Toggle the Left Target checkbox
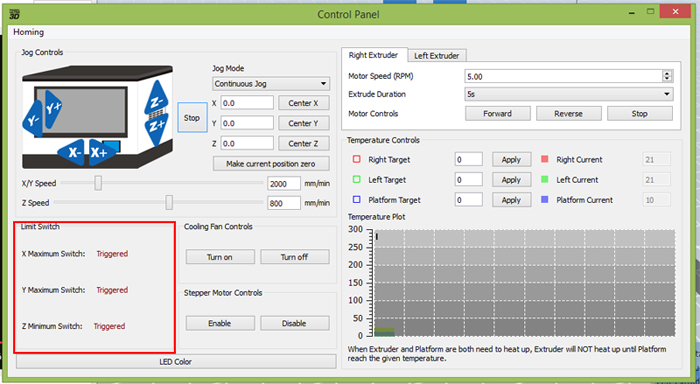This screenshot has height=384, width=700. pos(357,179)
